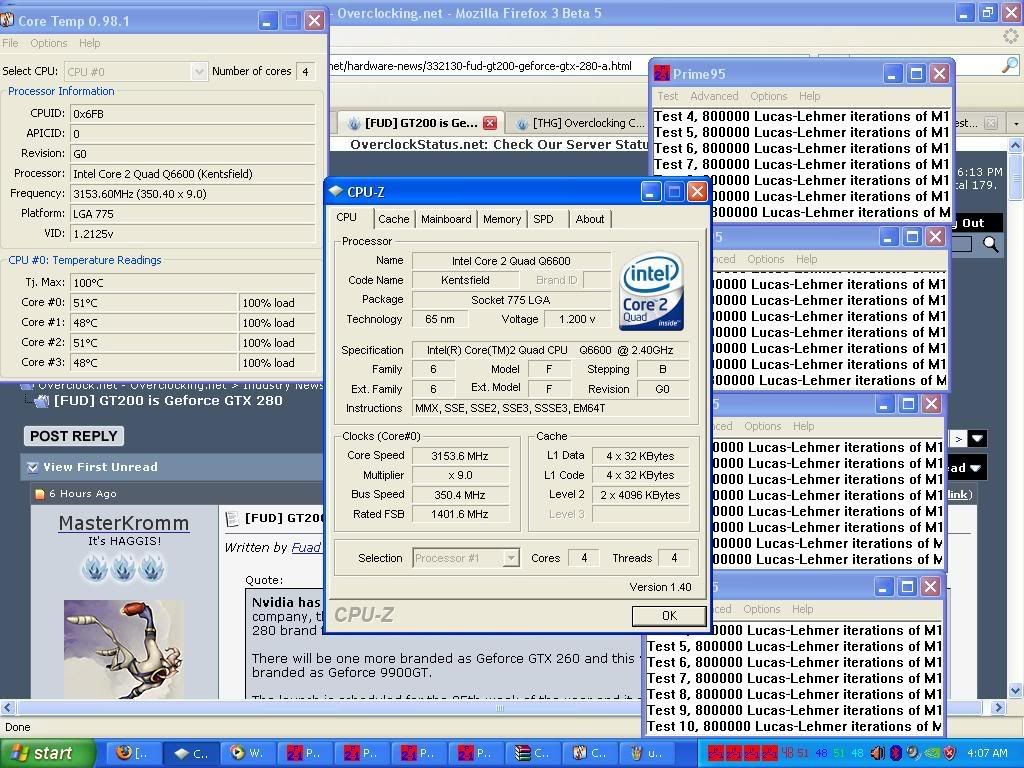Open the Advanced menu in Prime95
The image size is (1024, 768).
tap(714, 96)
